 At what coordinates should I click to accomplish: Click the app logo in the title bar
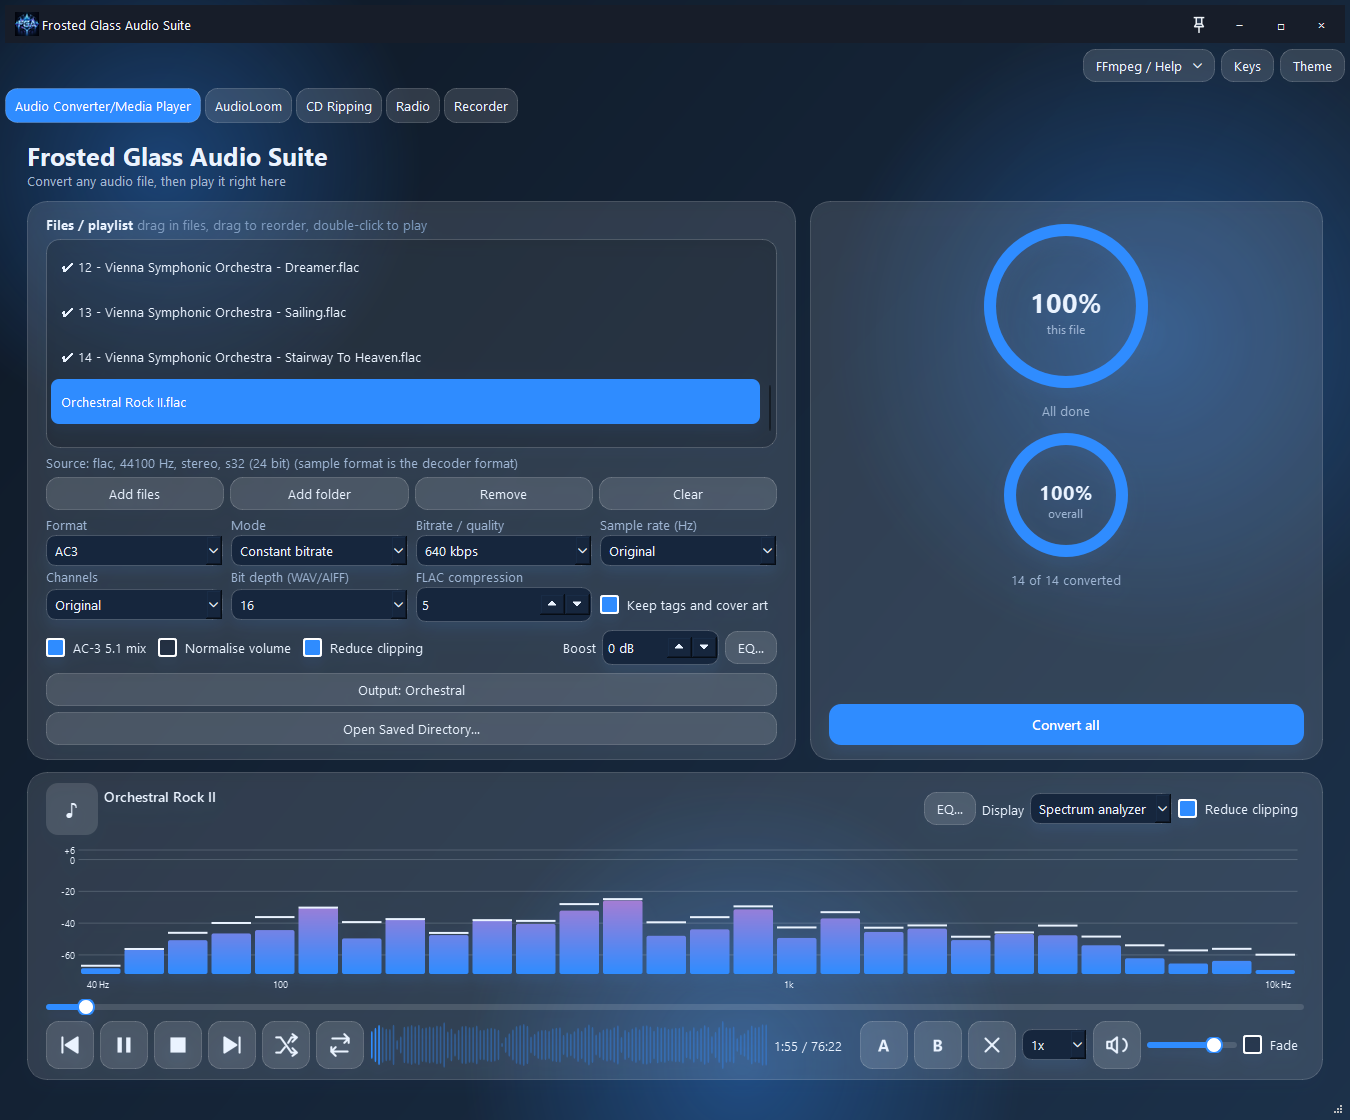tap(27, 25)
